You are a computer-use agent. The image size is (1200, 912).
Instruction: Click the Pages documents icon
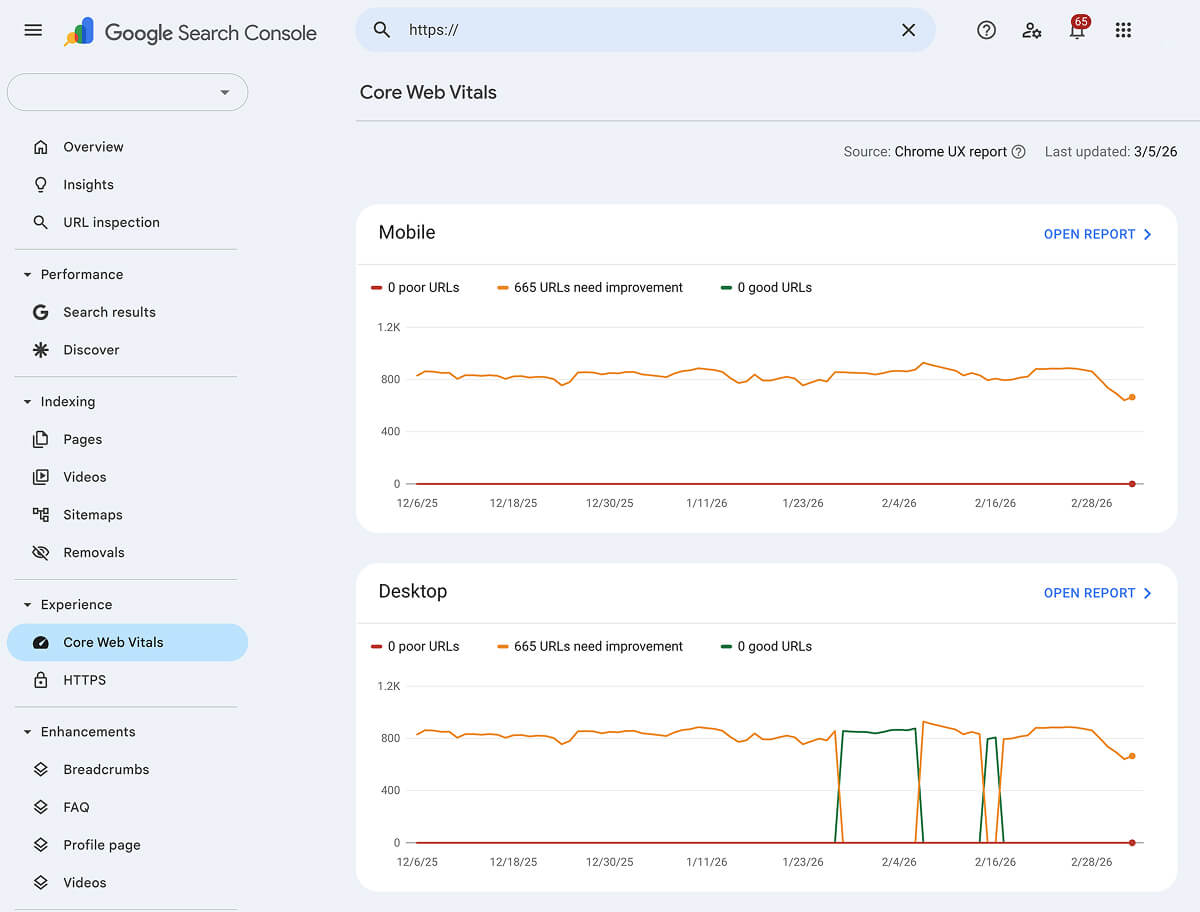(x=41, y=439)
